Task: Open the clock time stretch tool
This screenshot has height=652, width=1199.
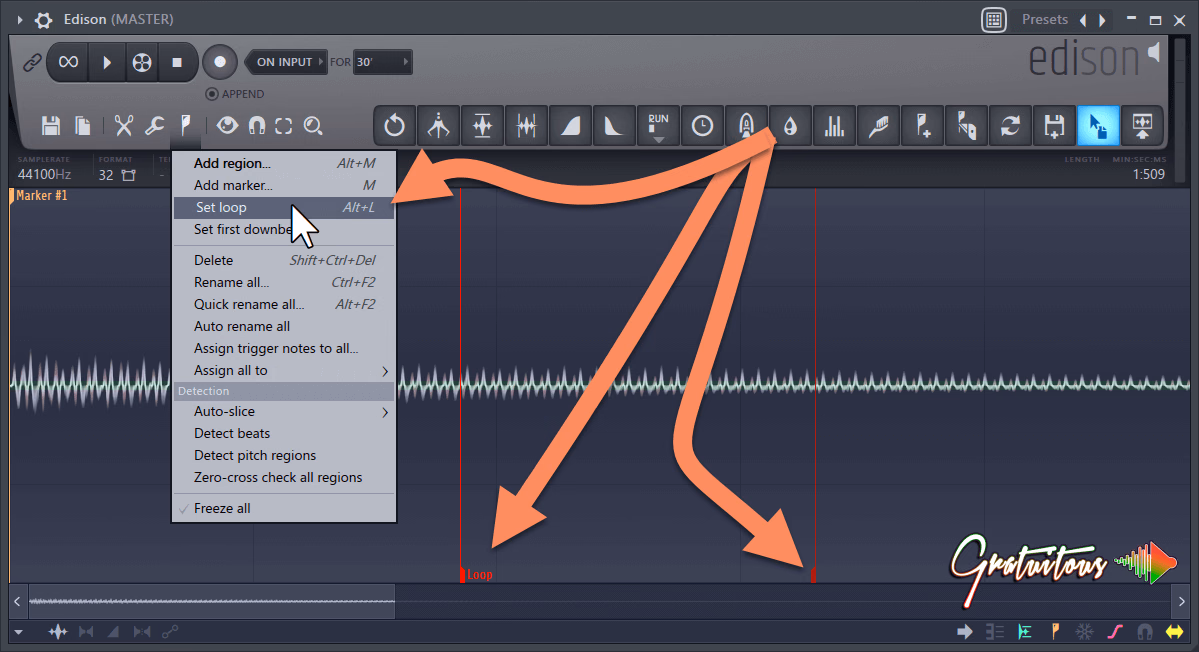Action: 702,125
